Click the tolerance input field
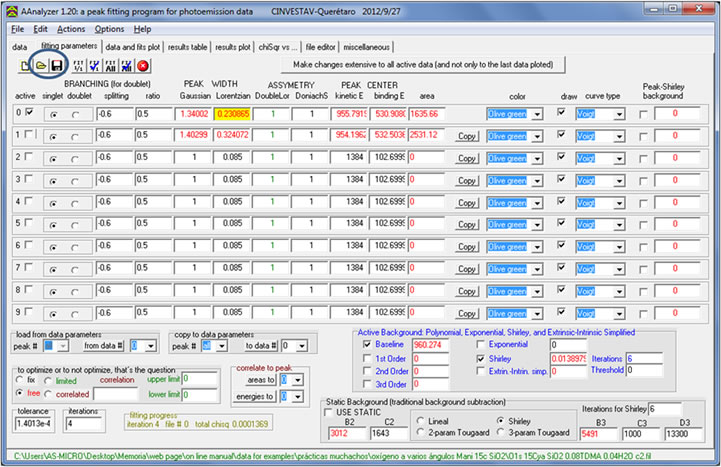 tap(31, 424)
